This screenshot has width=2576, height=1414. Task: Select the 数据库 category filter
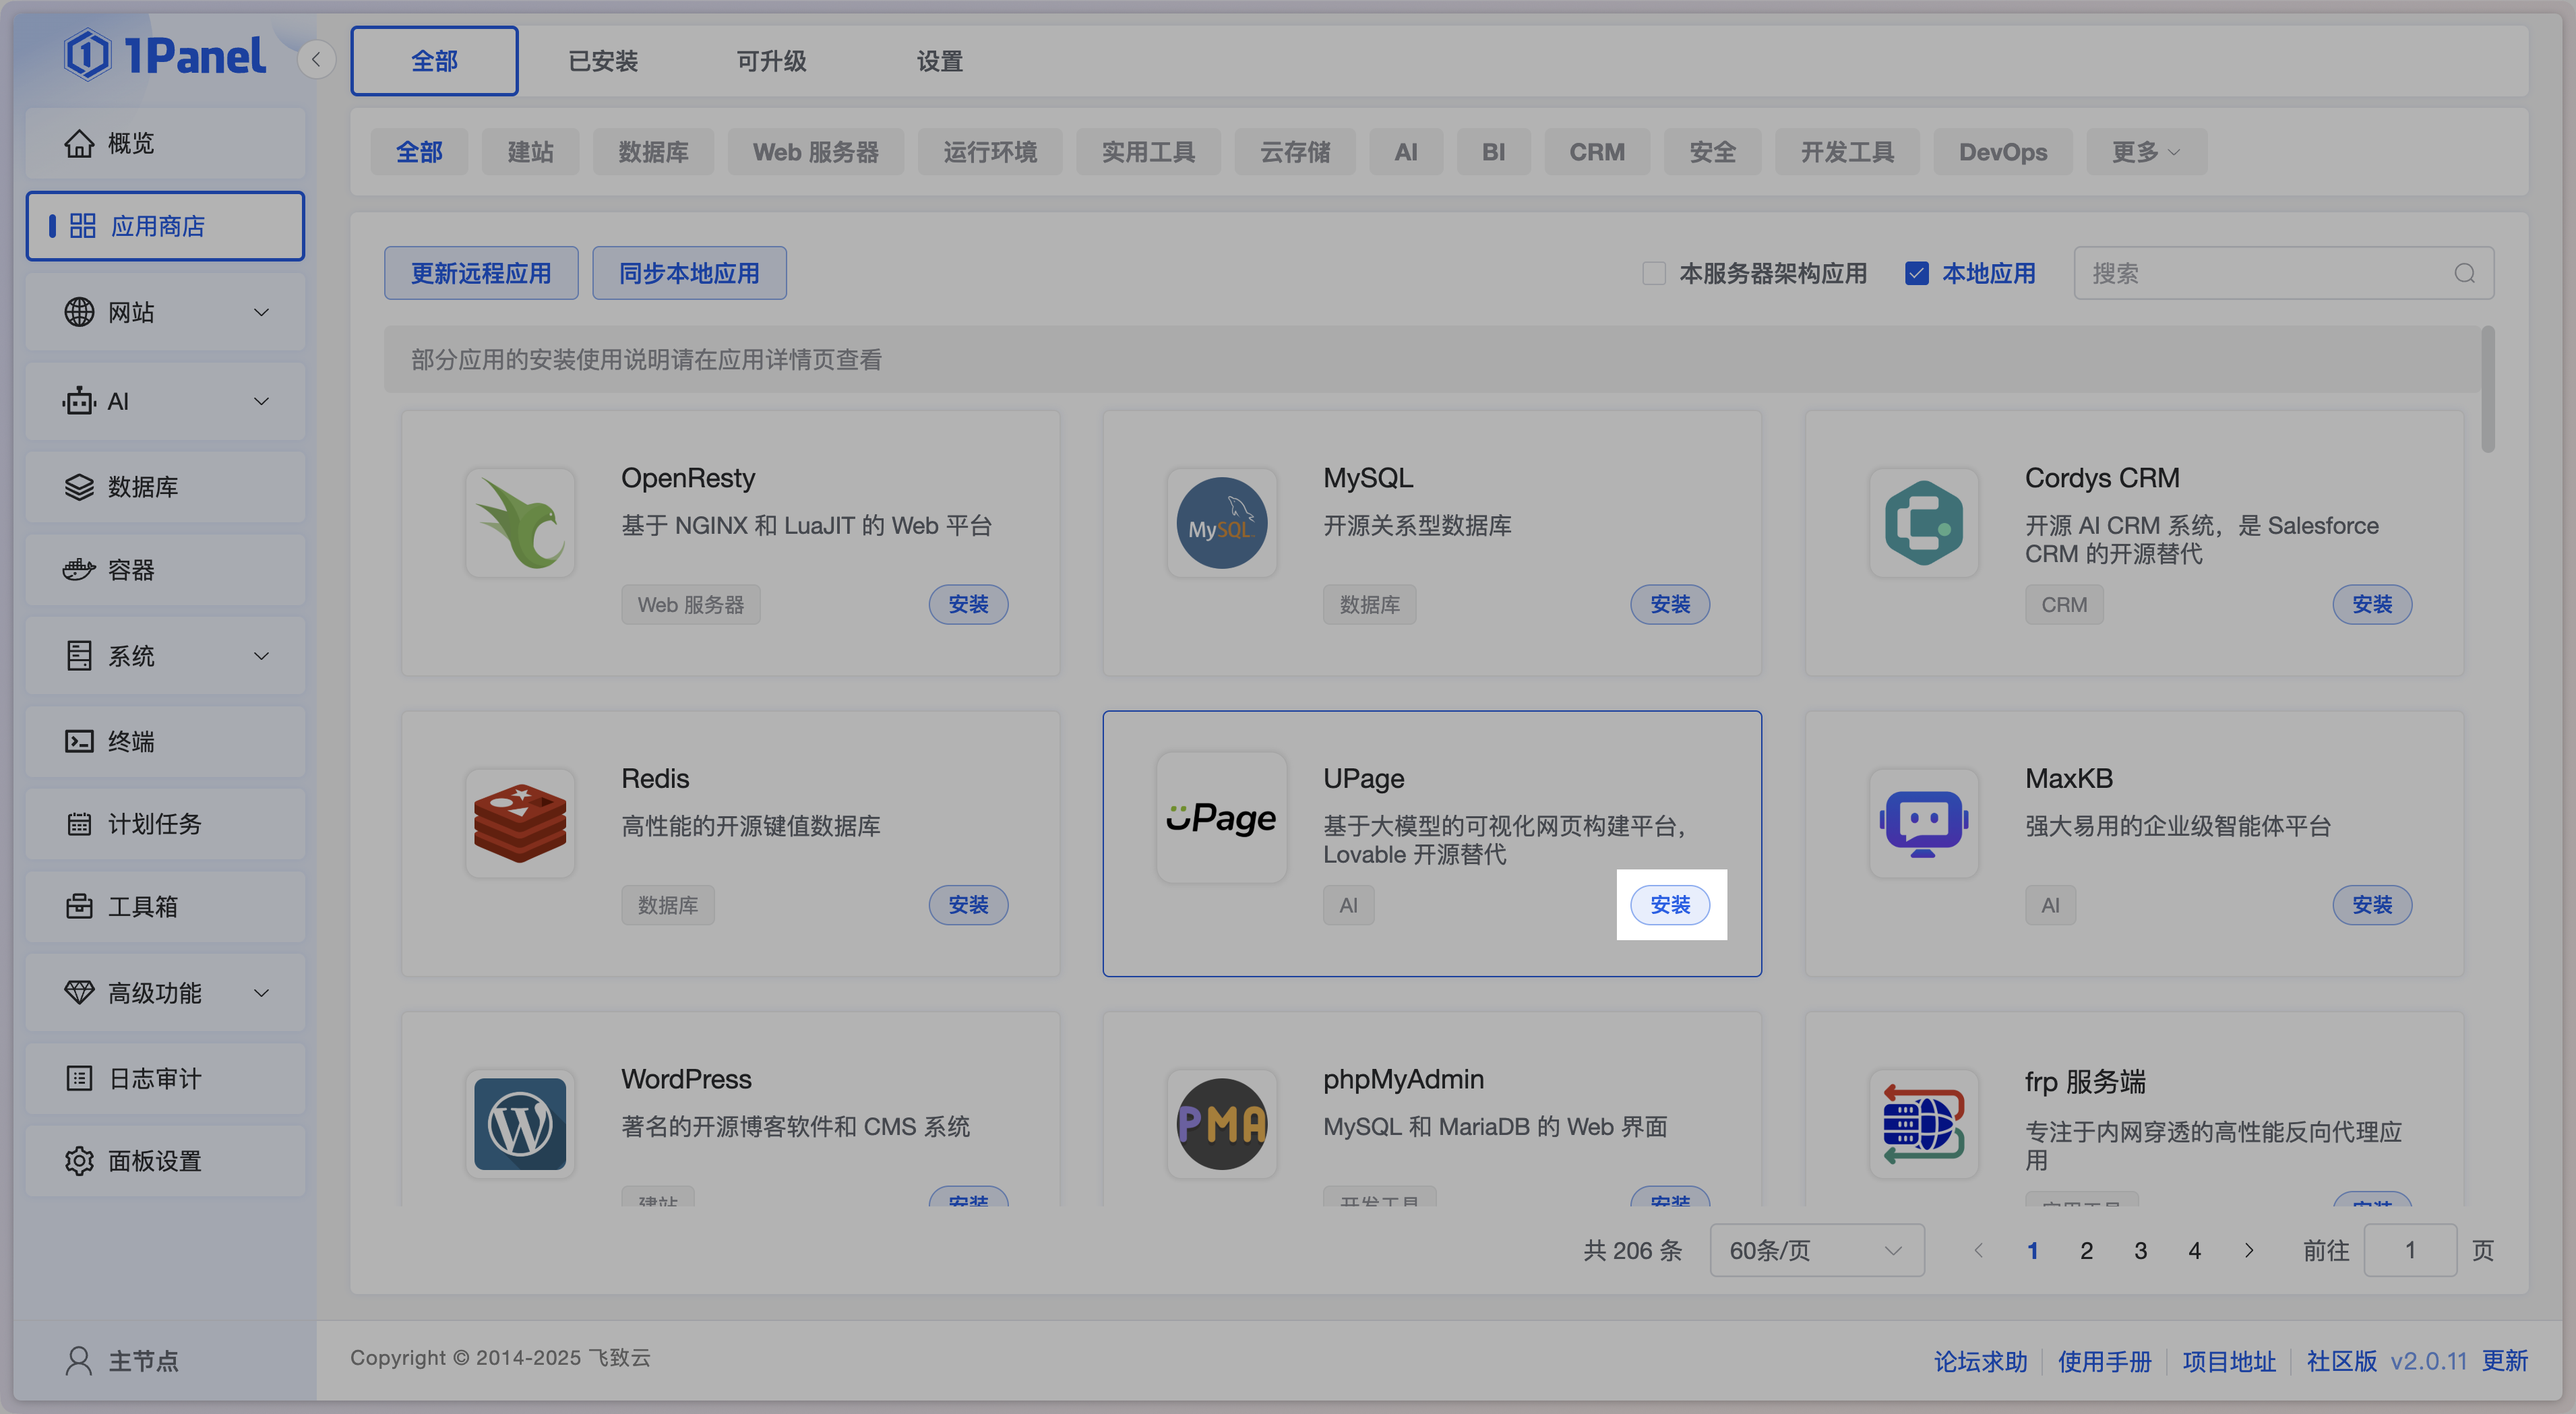(x=653, y=152)
